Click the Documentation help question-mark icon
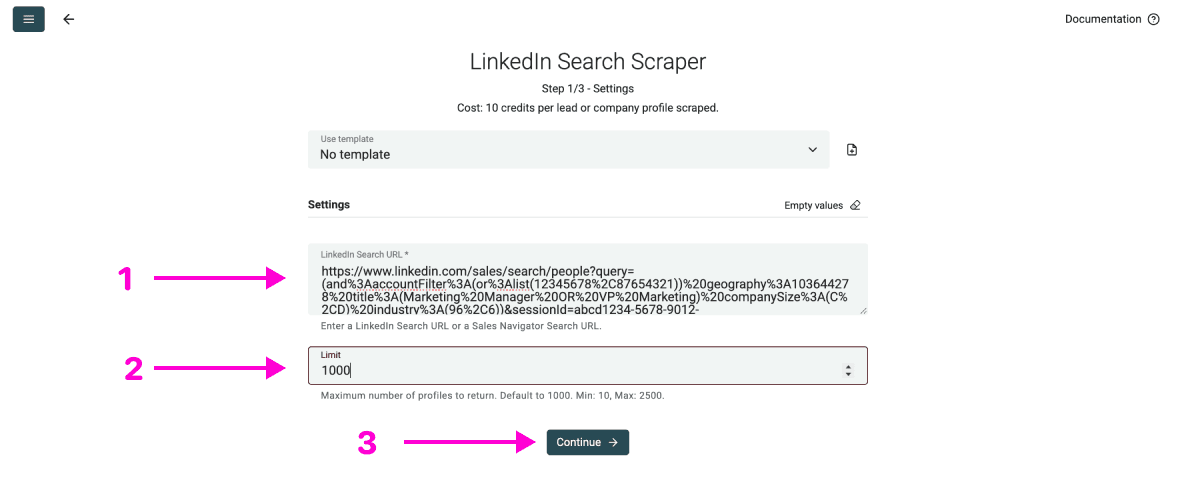Viewport: 1177px width, 480px height. [1154, 19]
